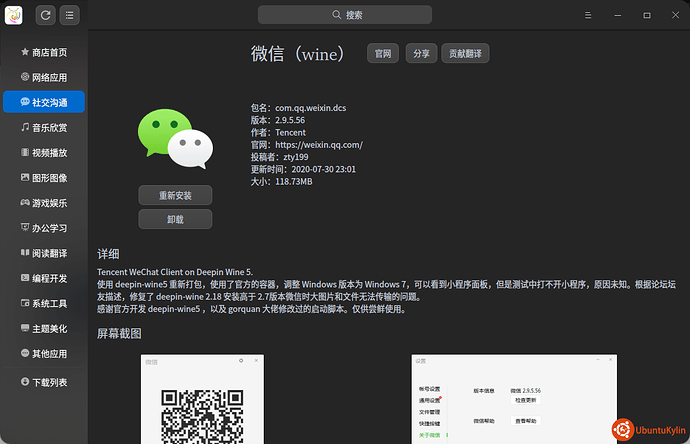The height and width of the screenshot is (444, 690).
Task: Select 网络应用 in the sidebar
Action: (x=44, y=77)
